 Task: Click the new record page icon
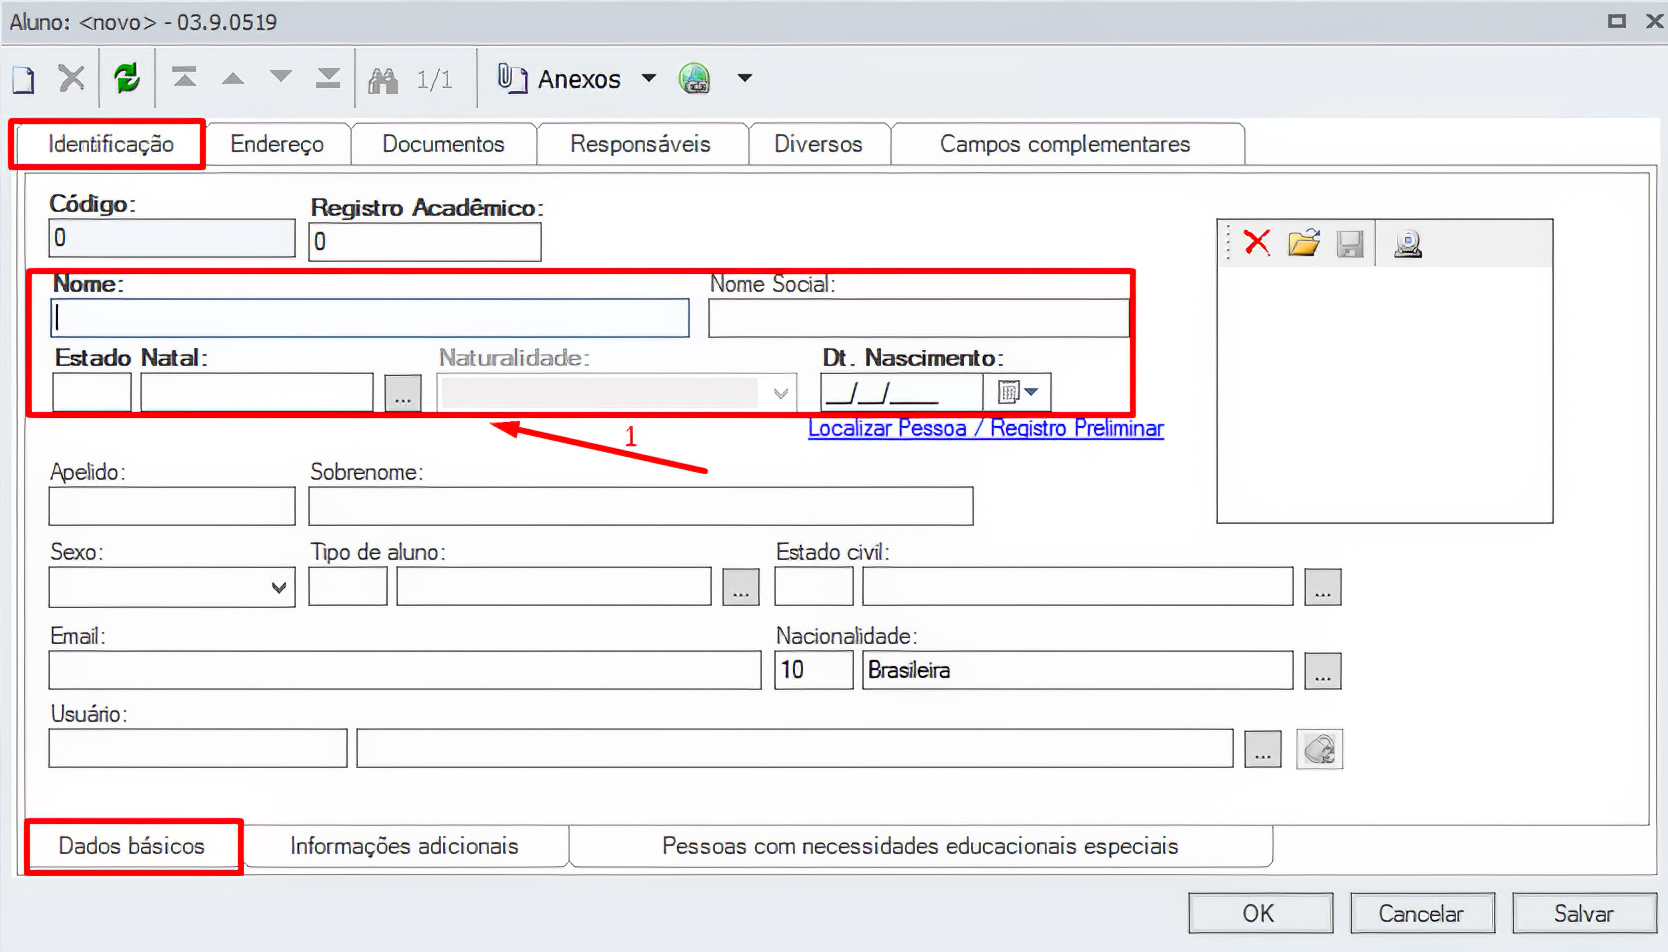tap(23, 79)
